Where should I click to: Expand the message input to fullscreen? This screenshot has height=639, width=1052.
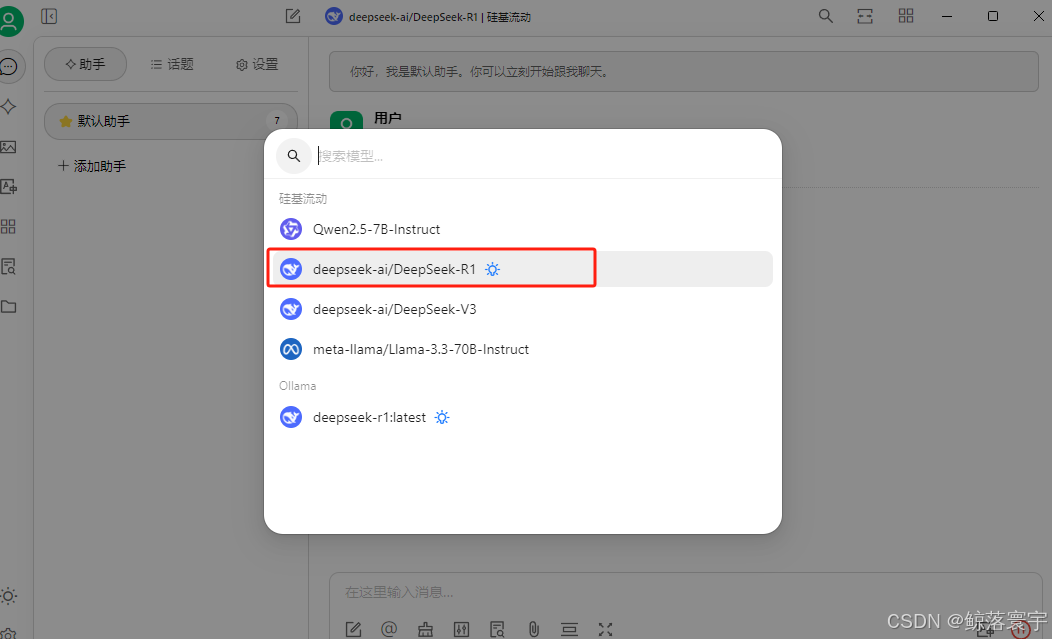[x=605, y=629]
